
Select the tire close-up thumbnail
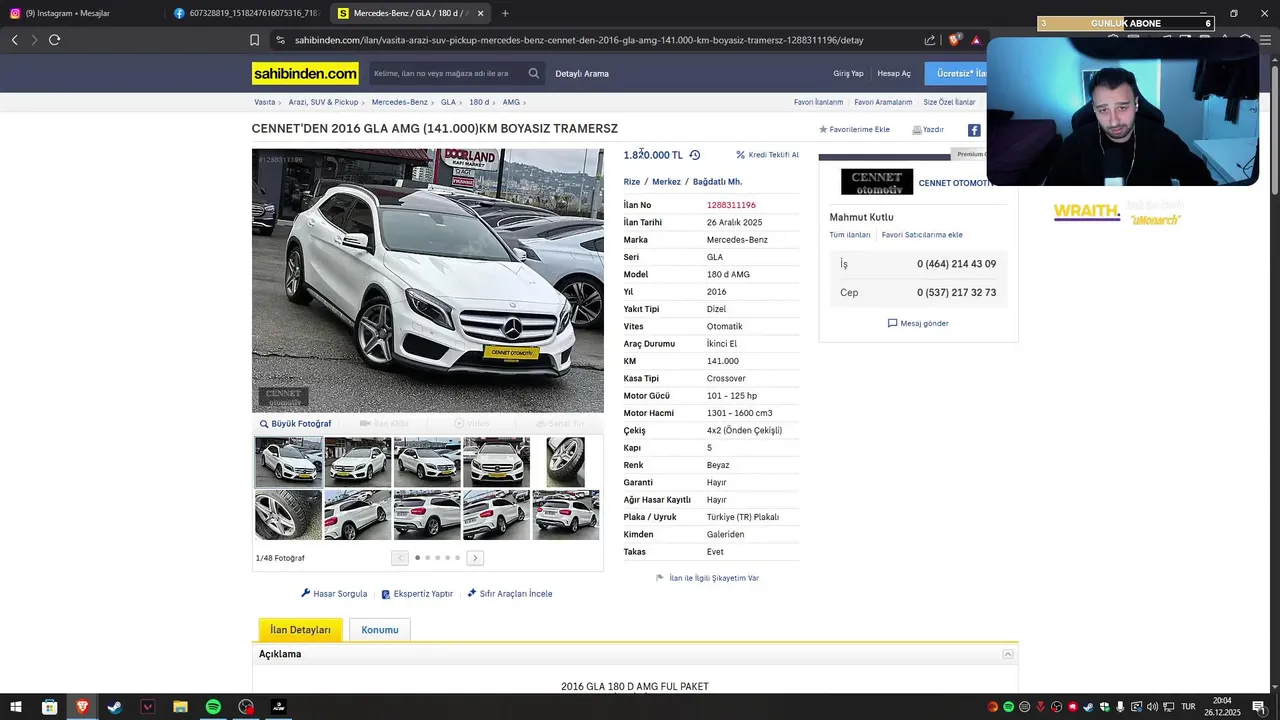click(565, 462)
